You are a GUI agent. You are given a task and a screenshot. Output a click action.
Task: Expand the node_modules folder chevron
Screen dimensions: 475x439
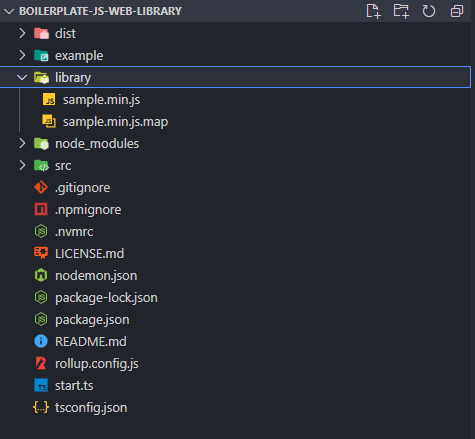point(22,143)
